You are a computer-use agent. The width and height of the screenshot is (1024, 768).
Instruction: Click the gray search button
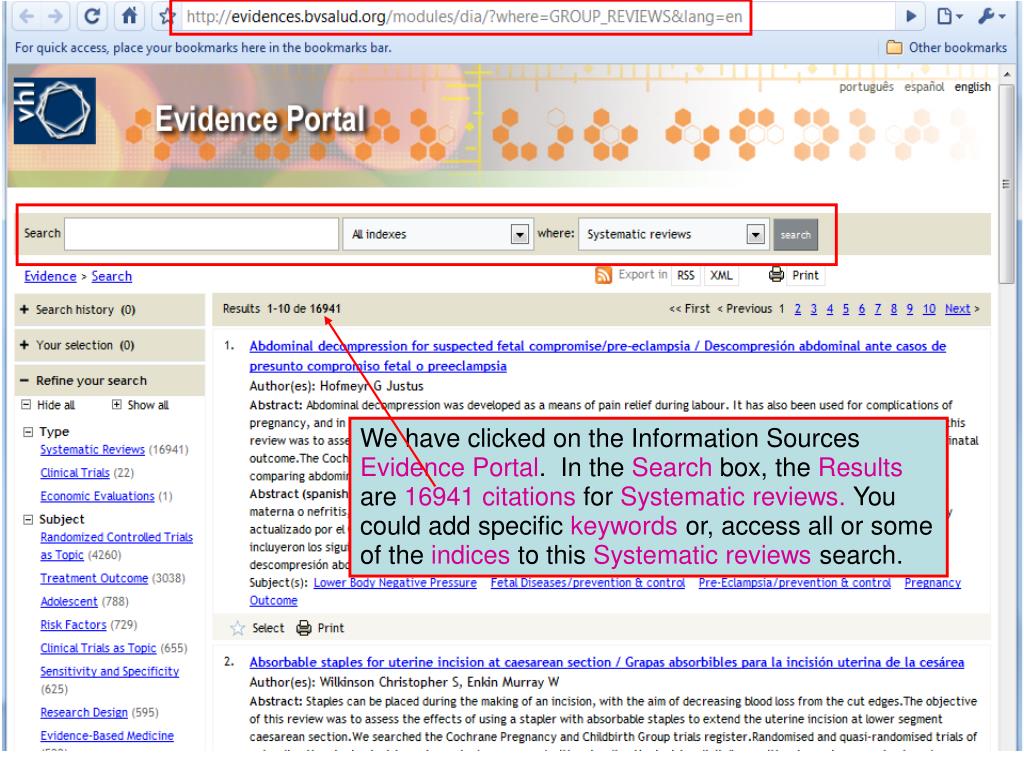pyautogui.click(x=795, y=234)
